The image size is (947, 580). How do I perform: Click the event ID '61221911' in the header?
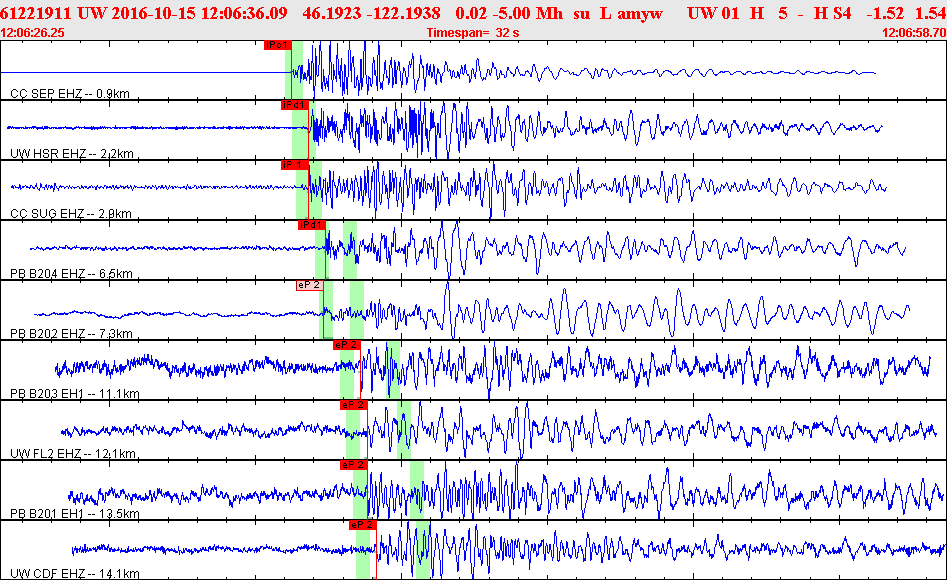36,13
